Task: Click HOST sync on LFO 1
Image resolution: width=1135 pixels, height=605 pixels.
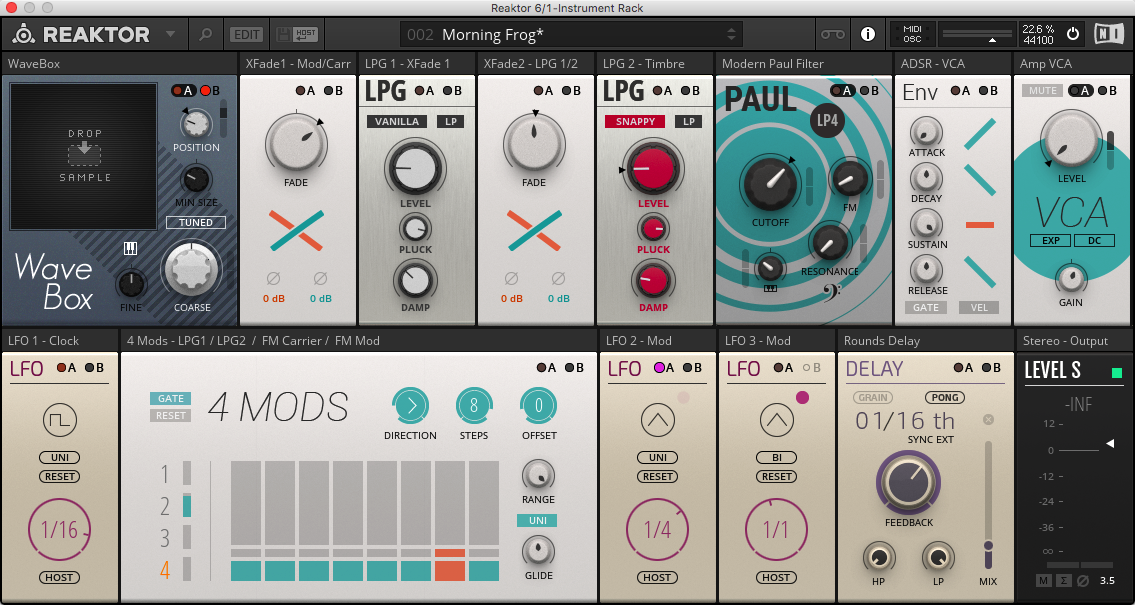Action: pyautogui.click(x=59, y=578)
